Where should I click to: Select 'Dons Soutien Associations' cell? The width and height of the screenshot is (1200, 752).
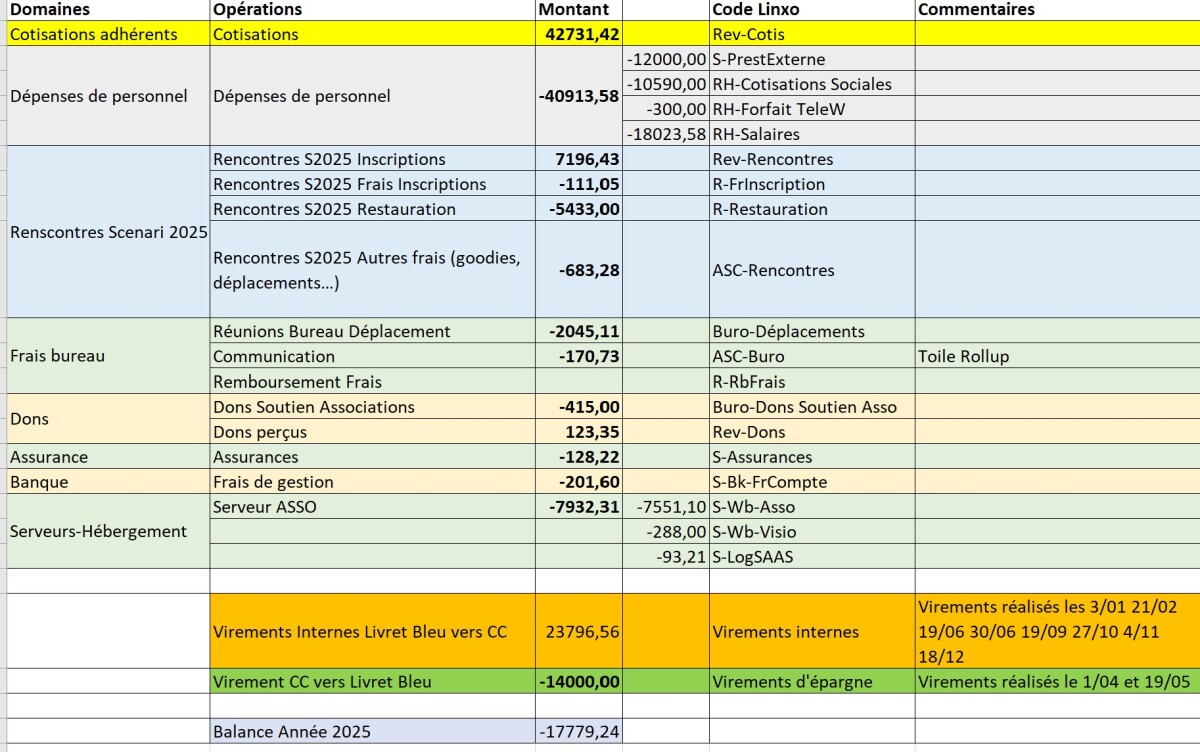(x=372, y=407)
